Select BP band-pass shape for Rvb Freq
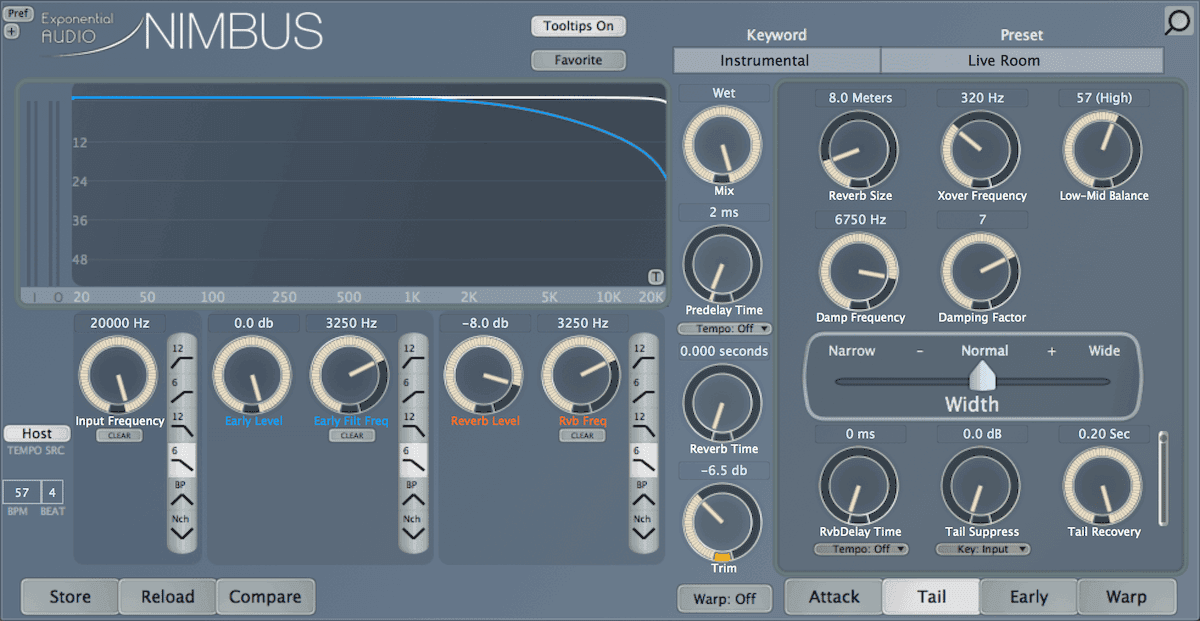This screenshot has height=621, width=1200. [642, 492]
